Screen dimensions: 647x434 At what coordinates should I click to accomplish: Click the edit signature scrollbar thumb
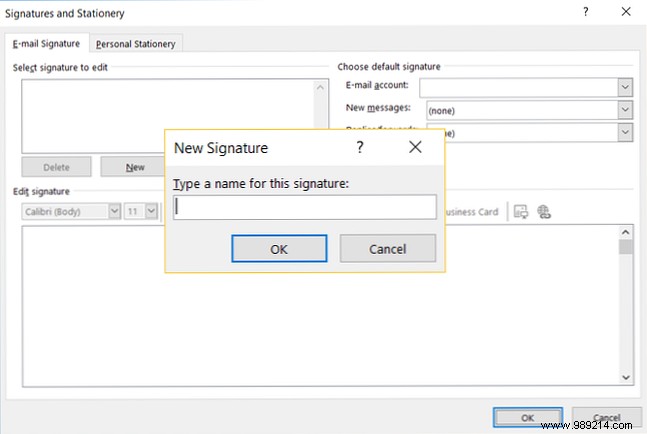click(626, 247)
